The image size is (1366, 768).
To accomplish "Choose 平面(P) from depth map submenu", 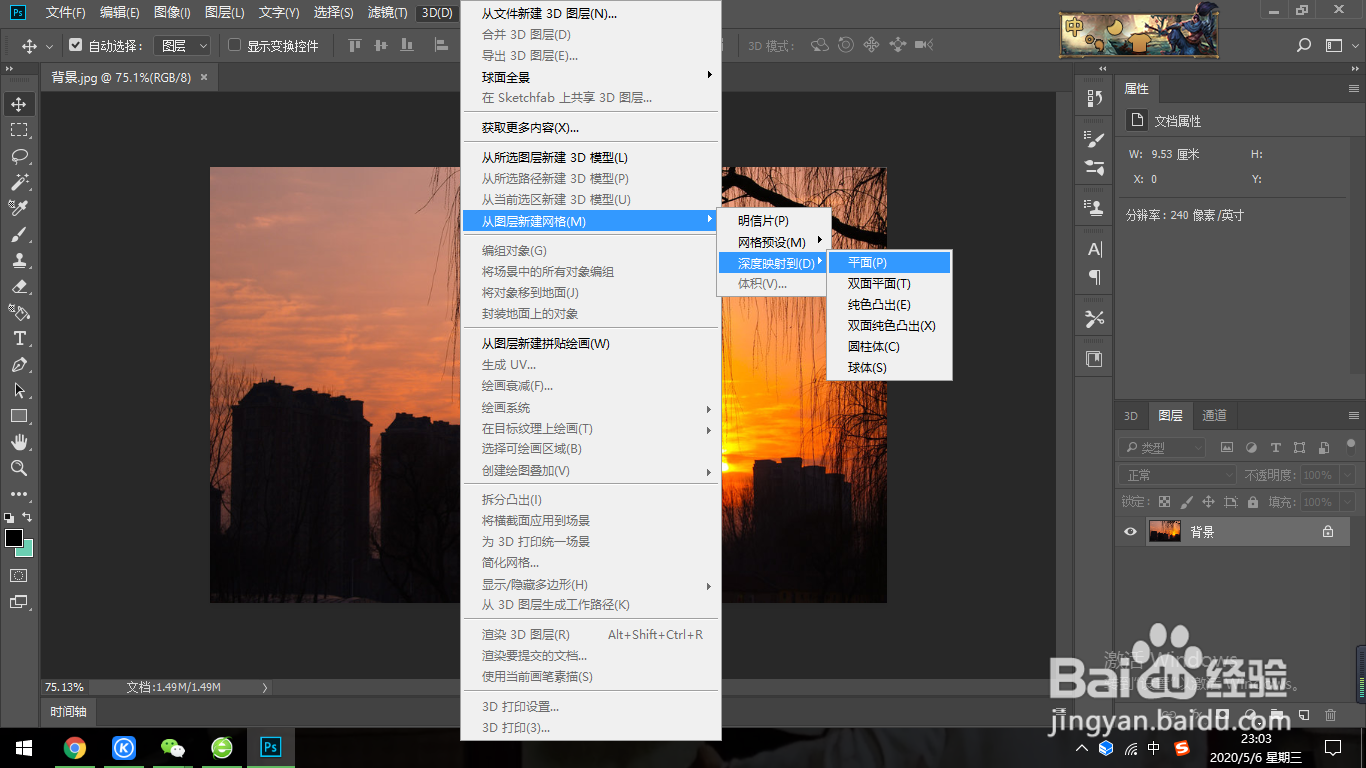I will (x=889, y=263).
